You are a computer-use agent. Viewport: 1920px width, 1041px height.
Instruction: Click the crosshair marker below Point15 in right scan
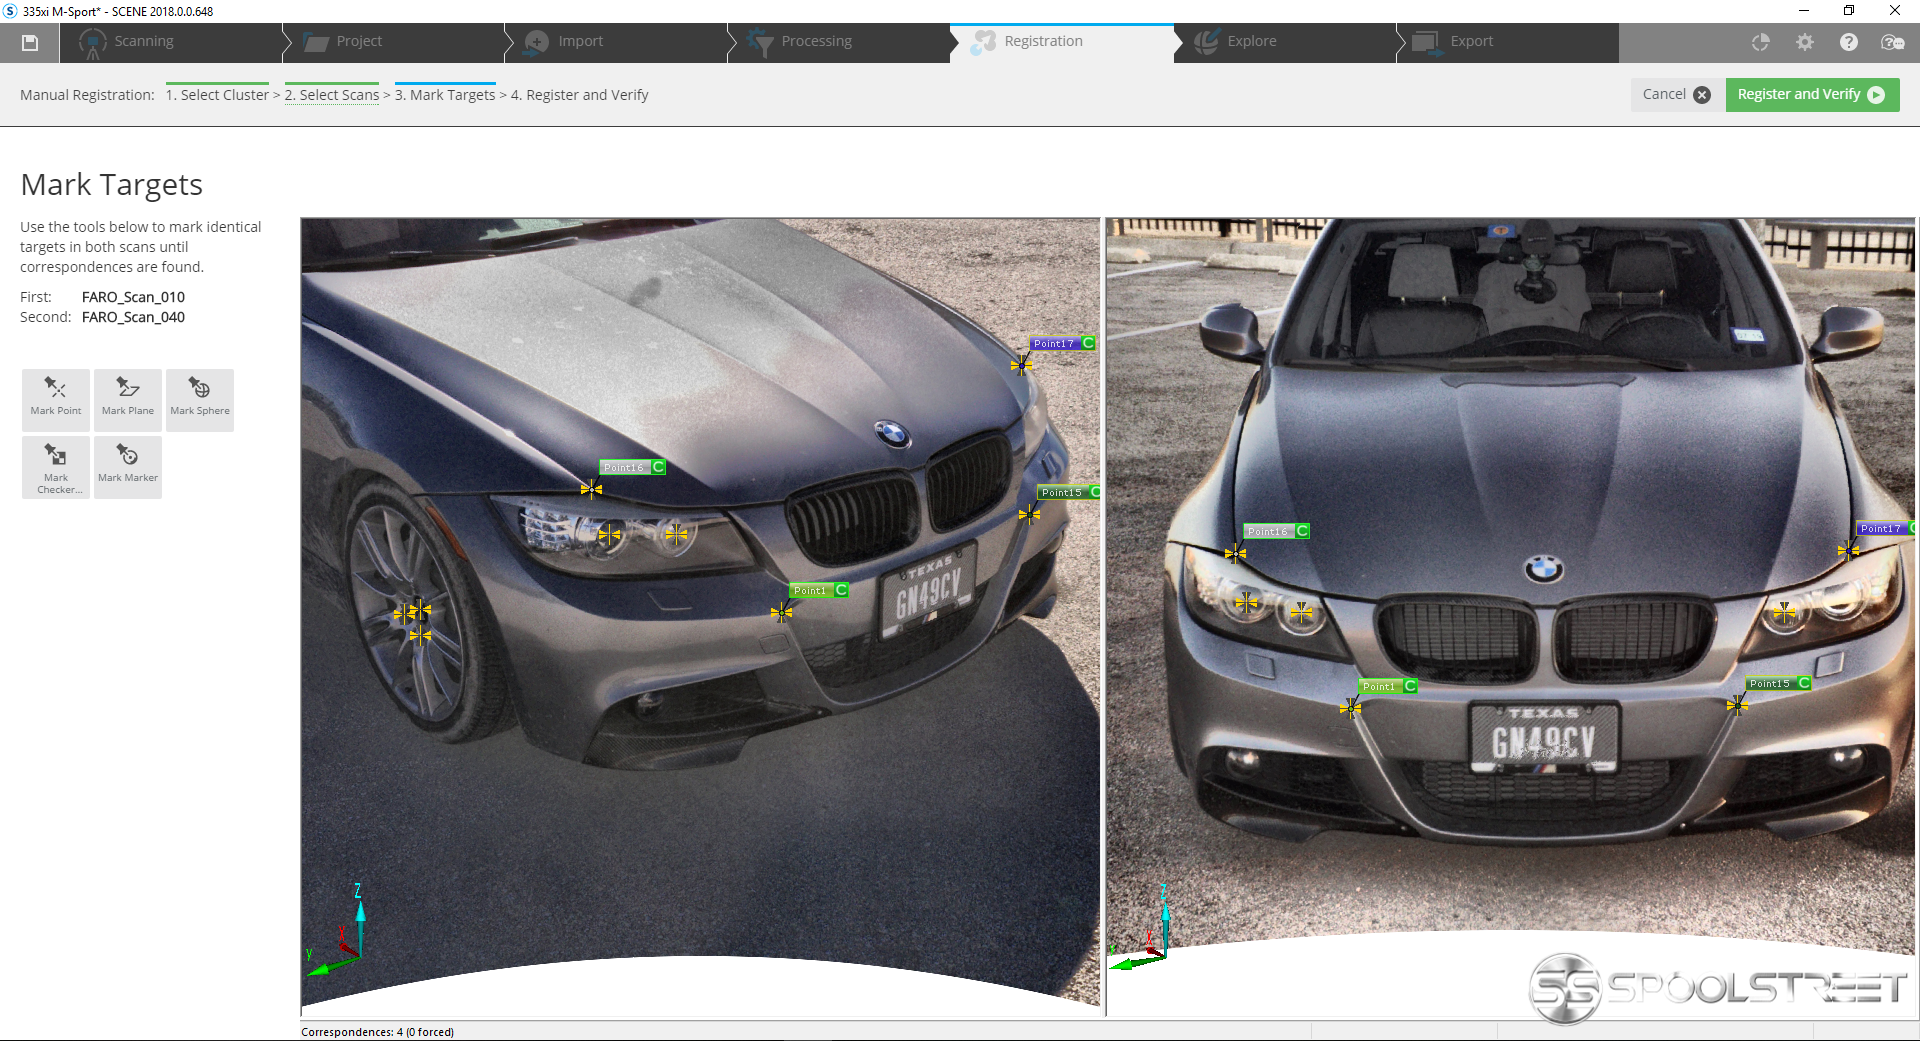[1737, 705]
